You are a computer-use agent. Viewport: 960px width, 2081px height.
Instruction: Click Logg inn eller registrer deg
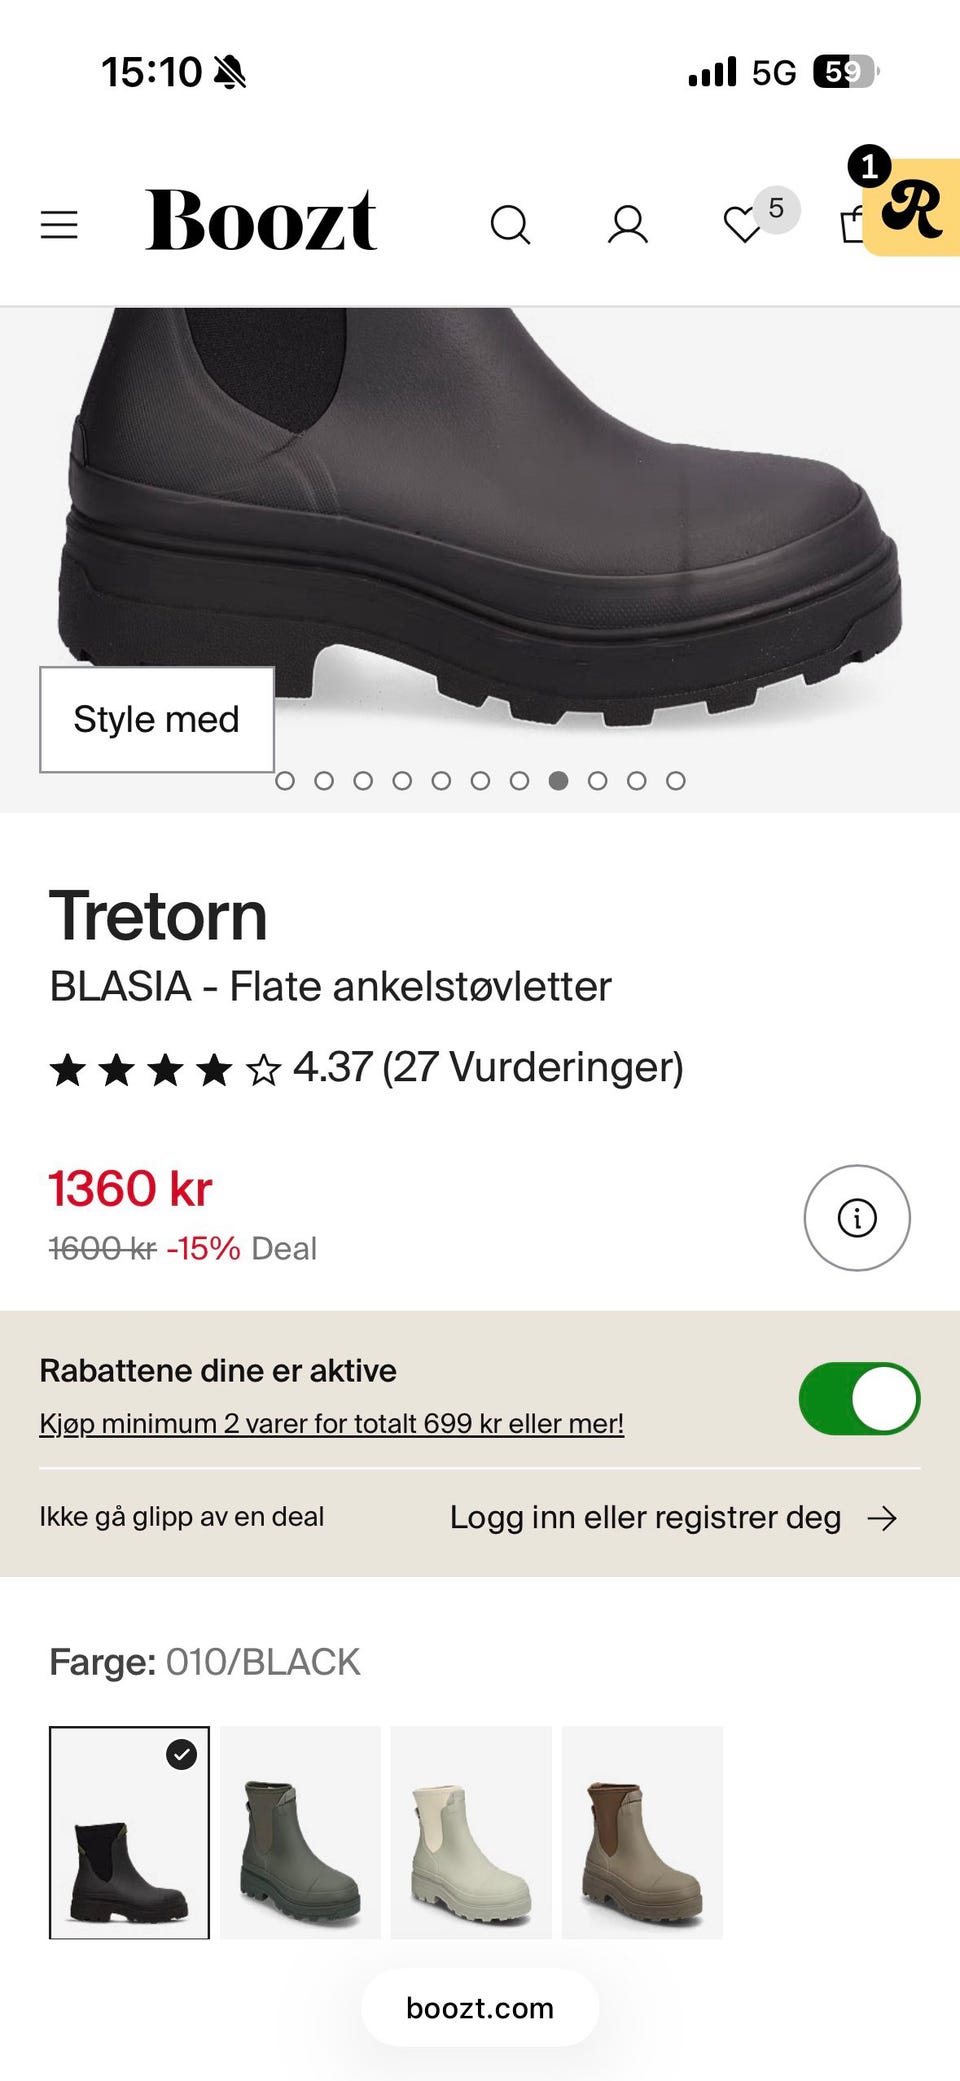(645, 1517)
